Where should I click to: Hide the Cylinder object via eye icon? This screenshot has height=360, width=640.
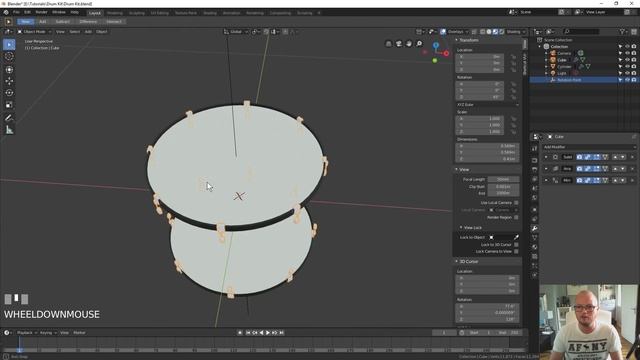pyautogui.click(x=627, y=67)
